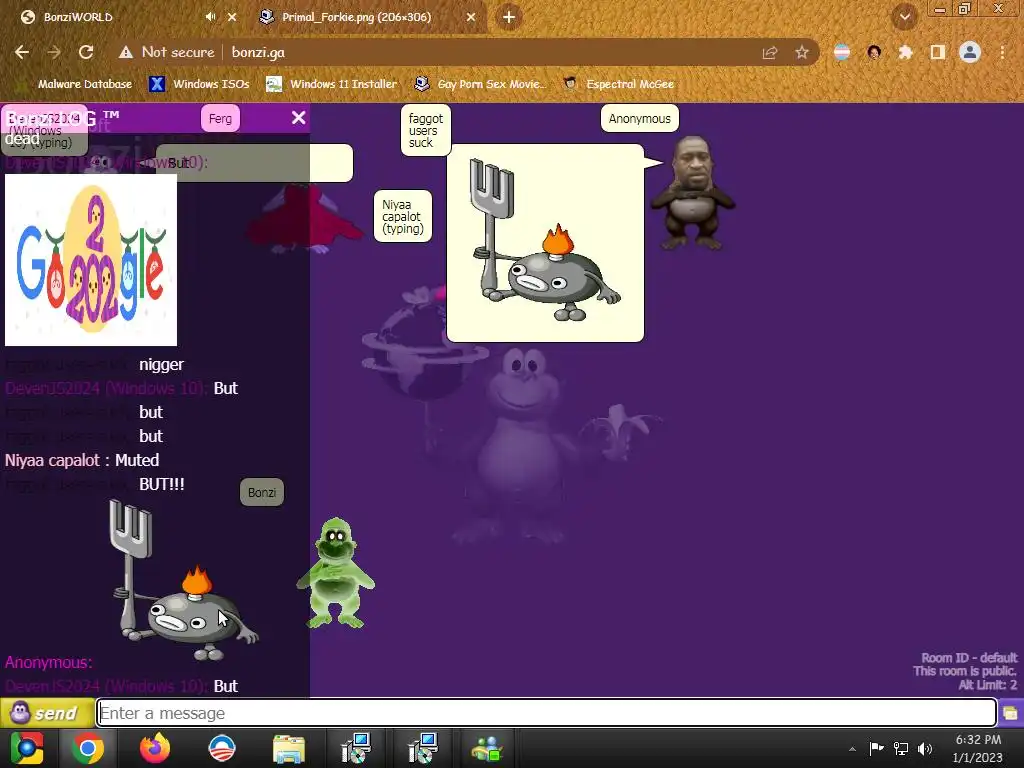
Task: Open the Chrome profile menu
Action: [970, 52]
